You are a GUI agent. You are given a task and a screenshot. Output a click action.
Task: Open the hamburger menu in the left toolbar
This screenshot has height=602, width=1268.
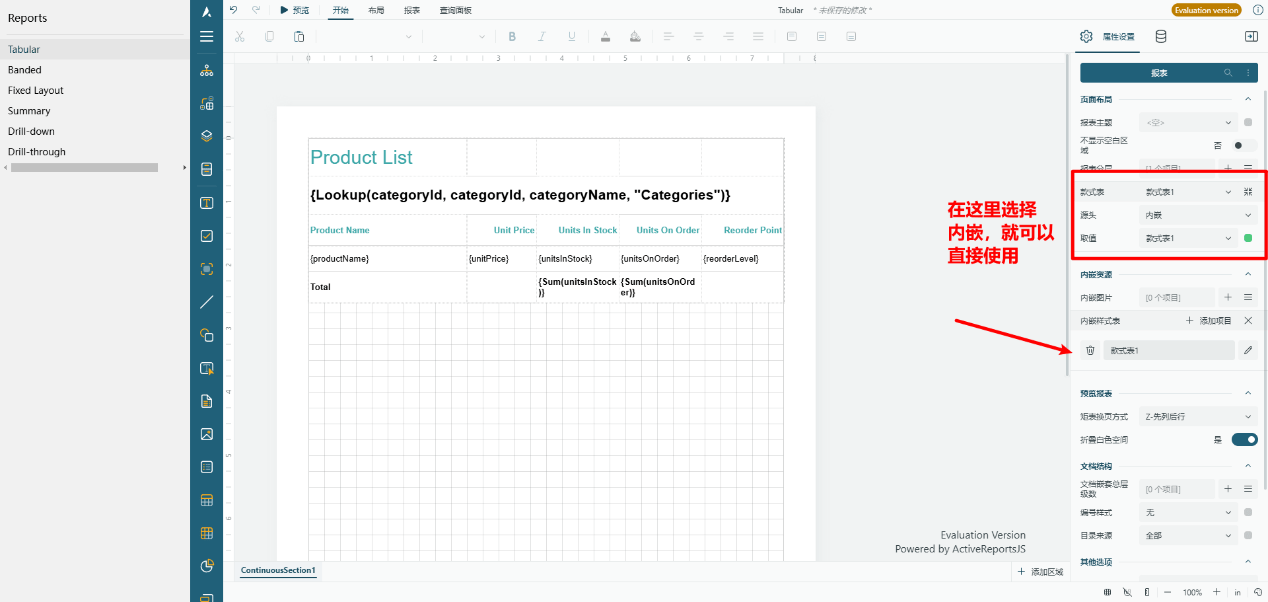click(x=206, y=36)
